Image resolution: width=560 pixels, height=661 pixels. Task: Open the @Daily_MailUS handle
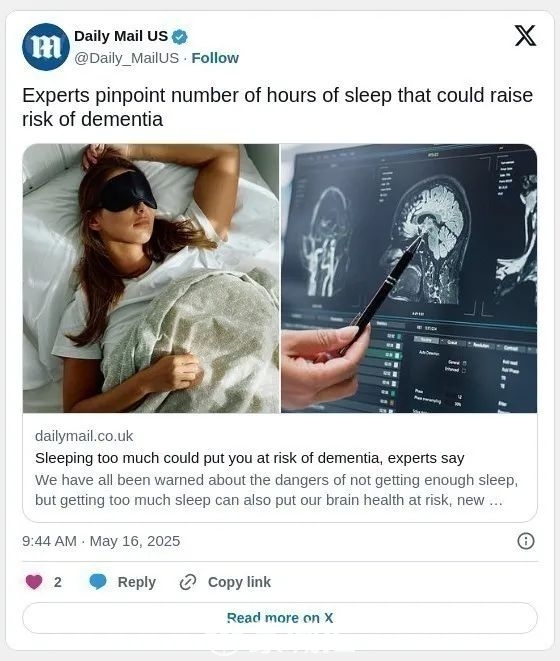127,58
